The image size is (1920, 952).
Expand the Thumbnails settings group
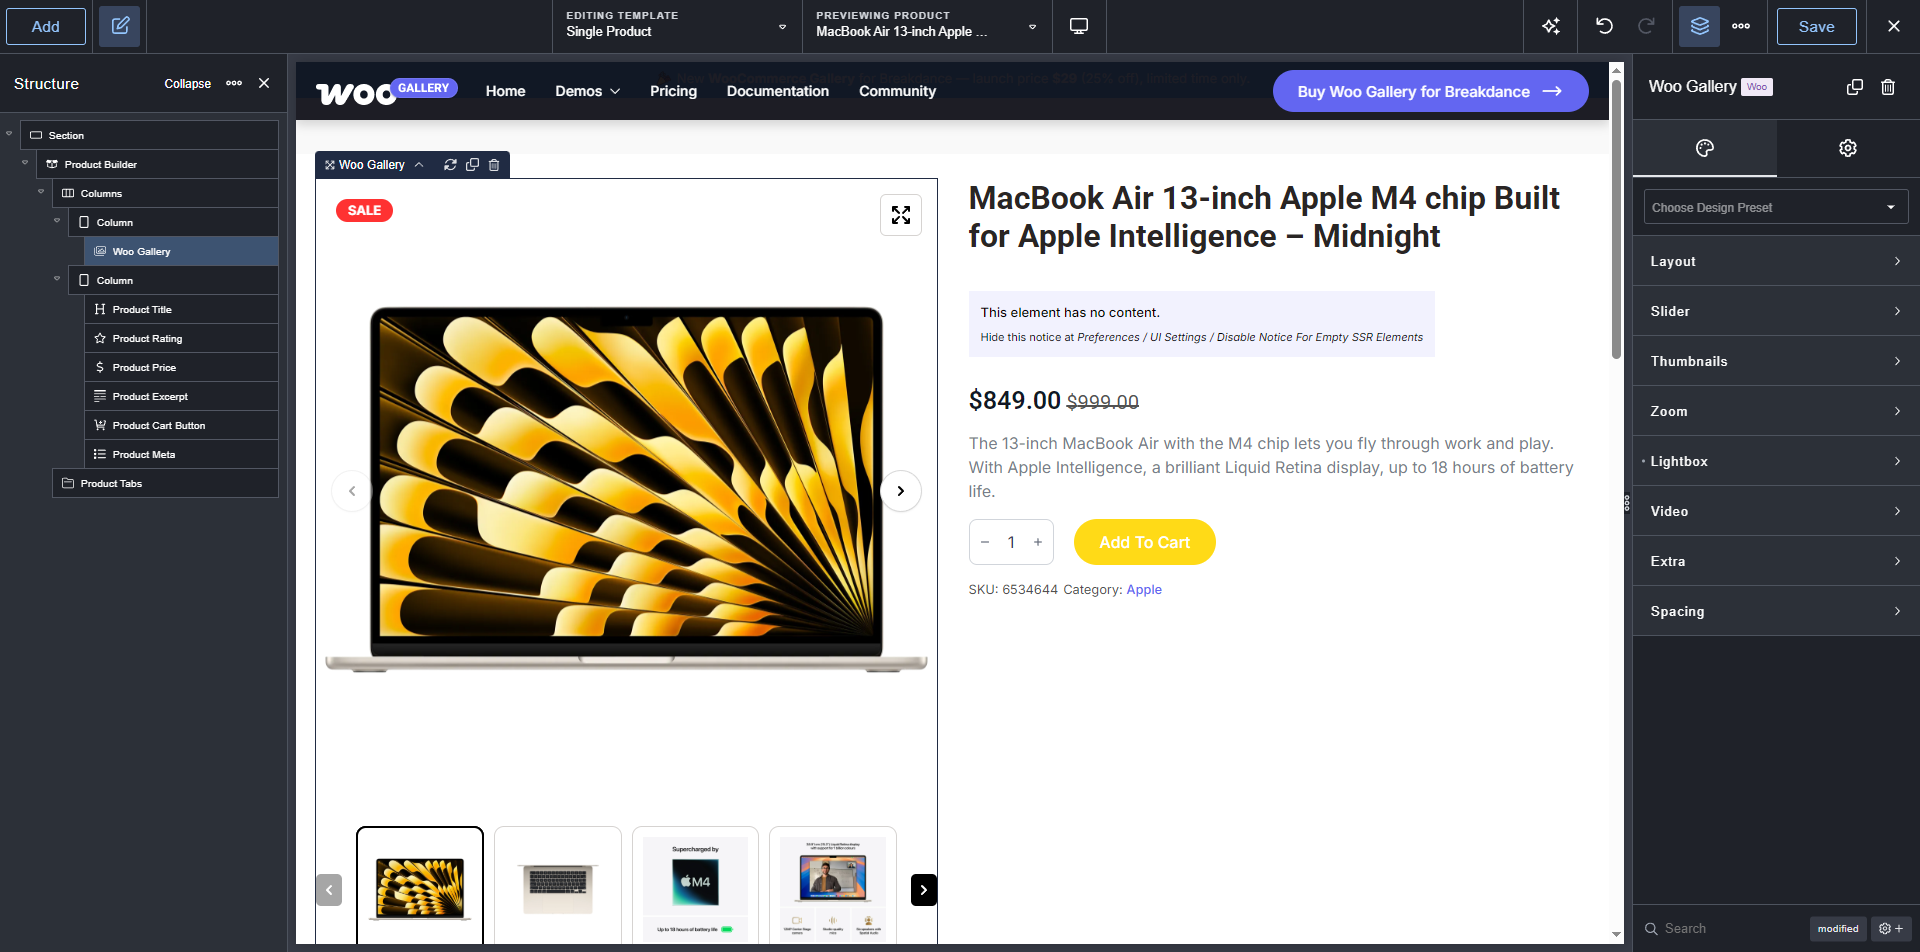point(1776,361)
